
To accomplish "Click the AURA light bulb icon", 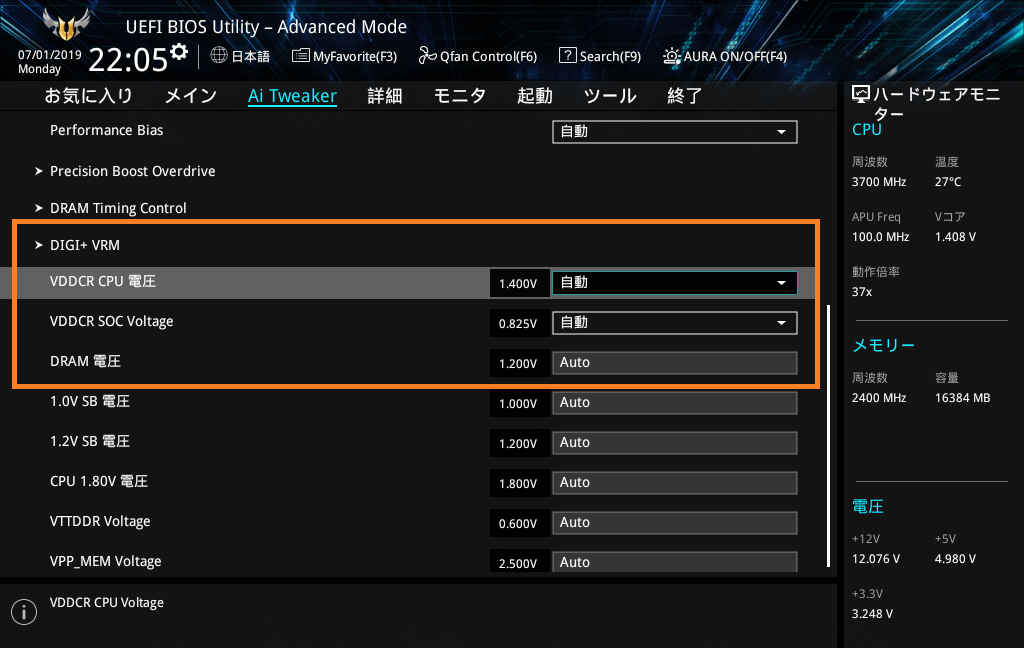I will click(671, 56).
